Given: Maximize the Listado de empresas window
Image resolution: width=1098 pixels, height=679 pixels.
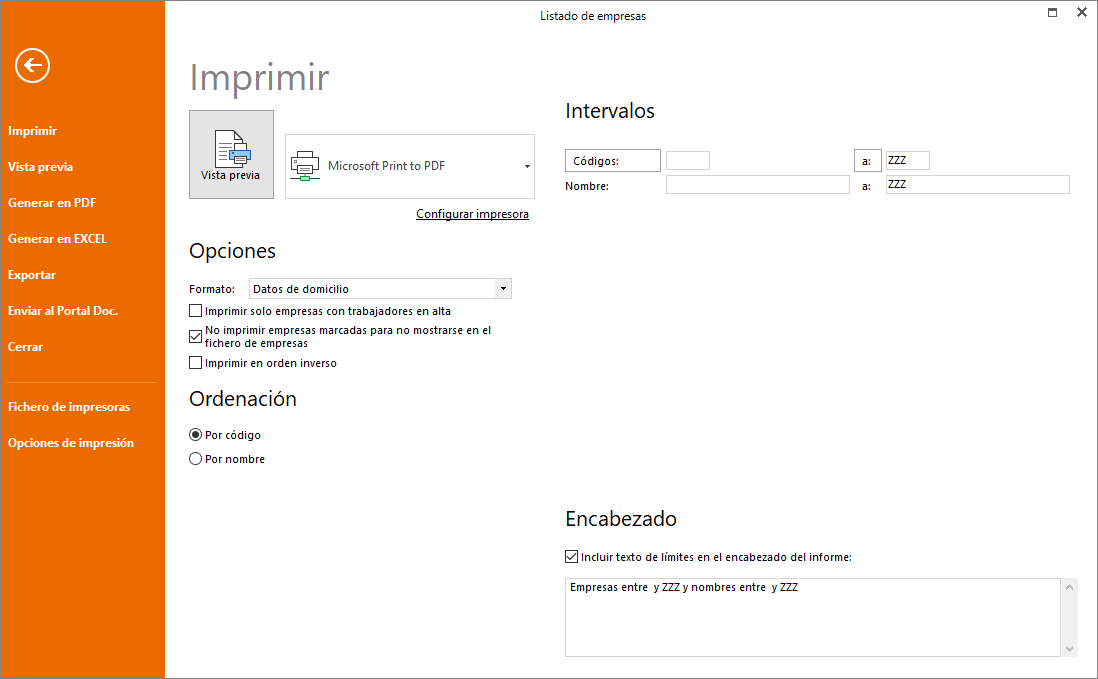Looking at the screenshot, I should 1052,13.
